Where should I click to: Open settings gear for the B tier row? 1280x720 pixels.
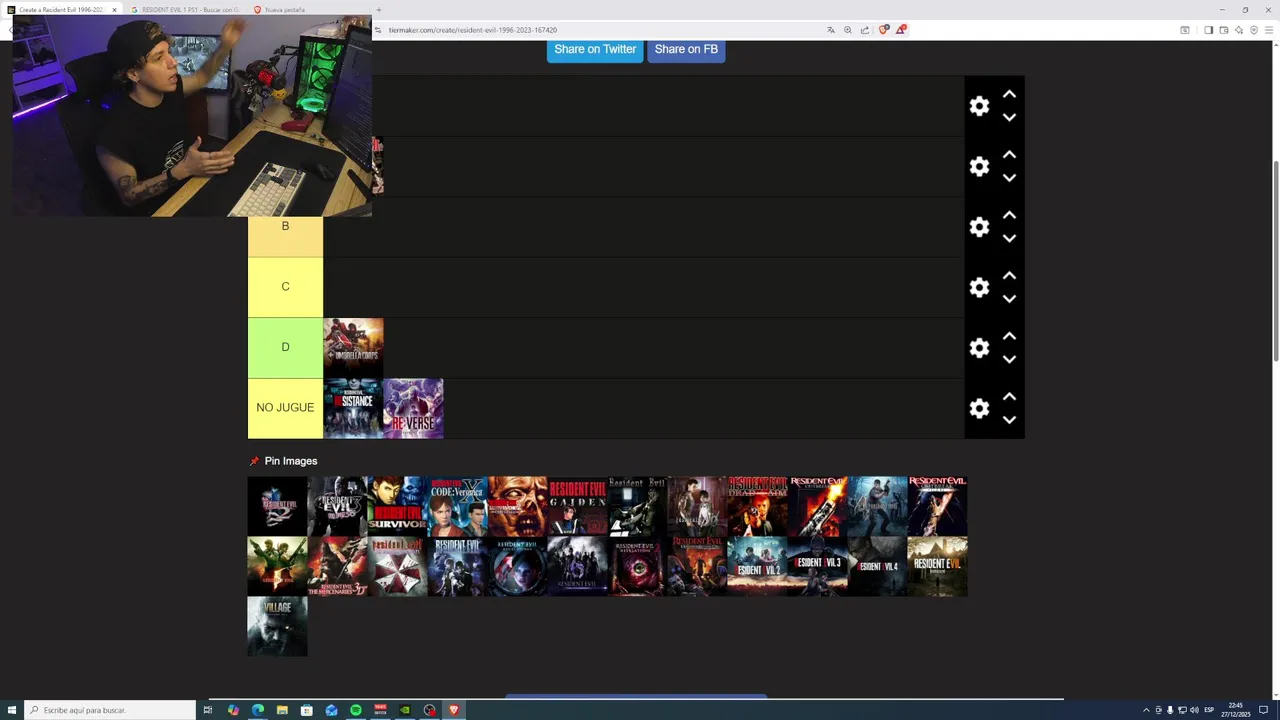979,227
